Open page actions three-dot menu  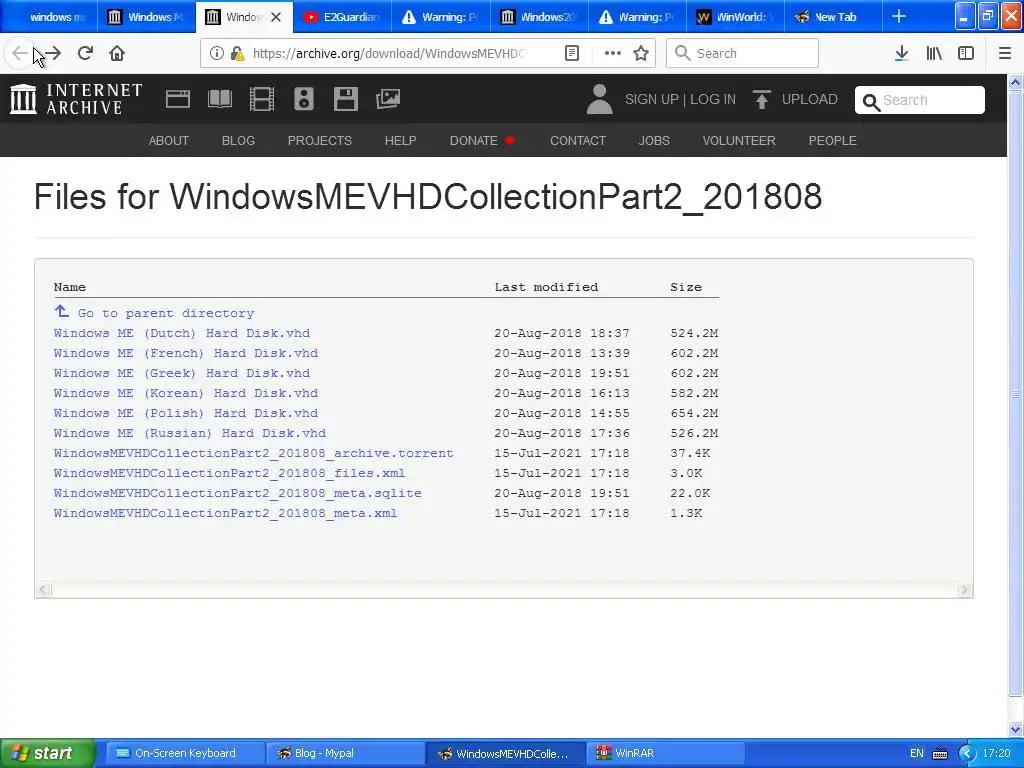pos(612,54)
